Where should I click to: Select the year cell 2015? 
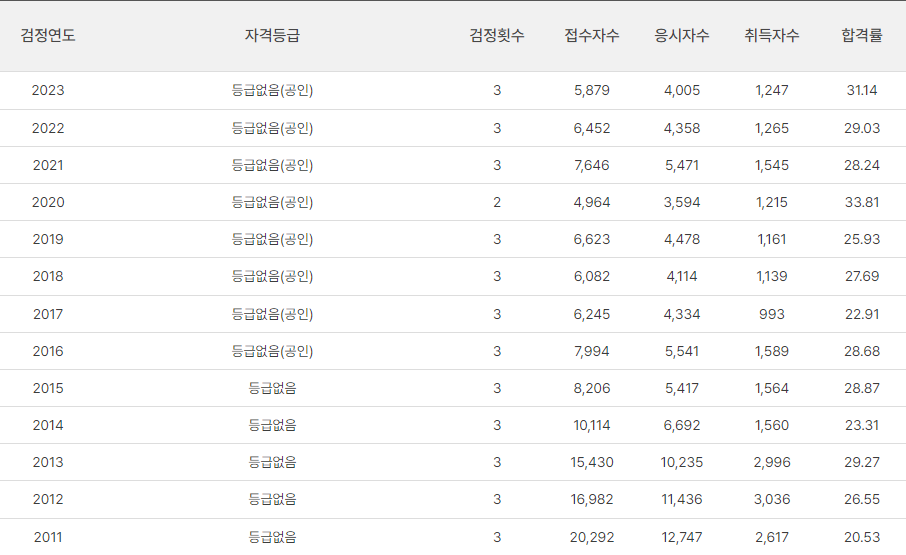pos(48,388)
